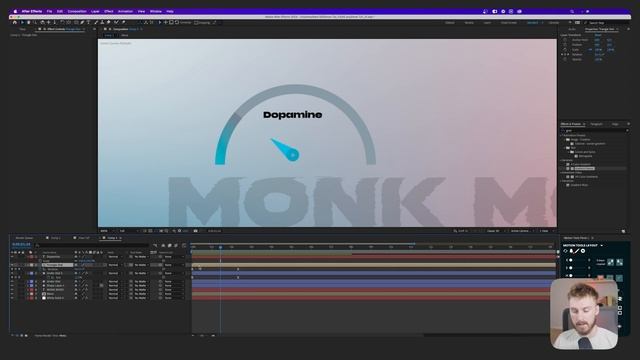Open the 1 View layout dropdown
Image resolution: width=640 pixels, height=360 pixels.
546,231
